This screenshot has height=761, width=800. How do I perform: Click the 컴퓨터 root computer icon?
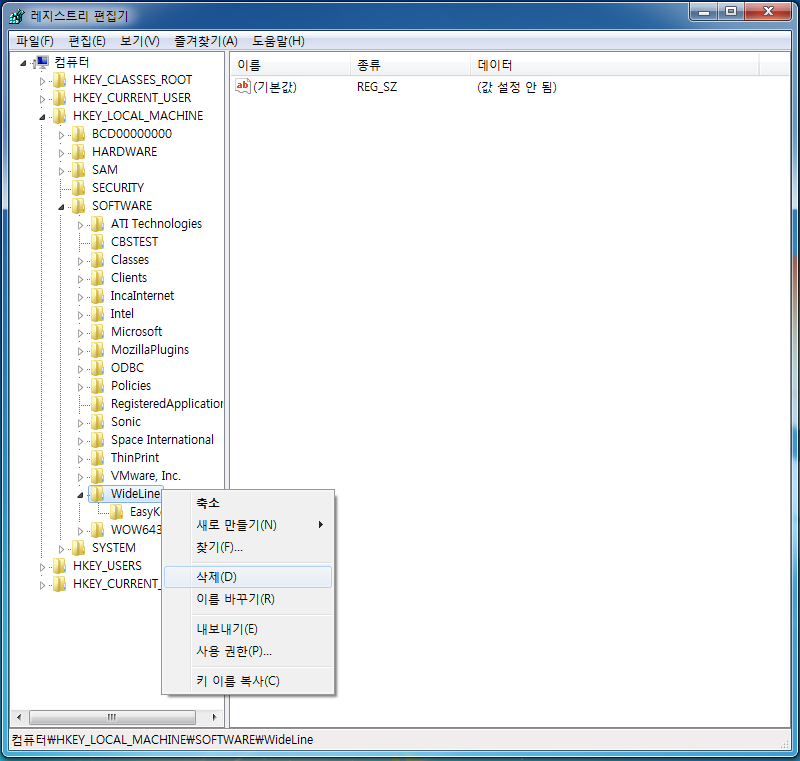(41, 62)
